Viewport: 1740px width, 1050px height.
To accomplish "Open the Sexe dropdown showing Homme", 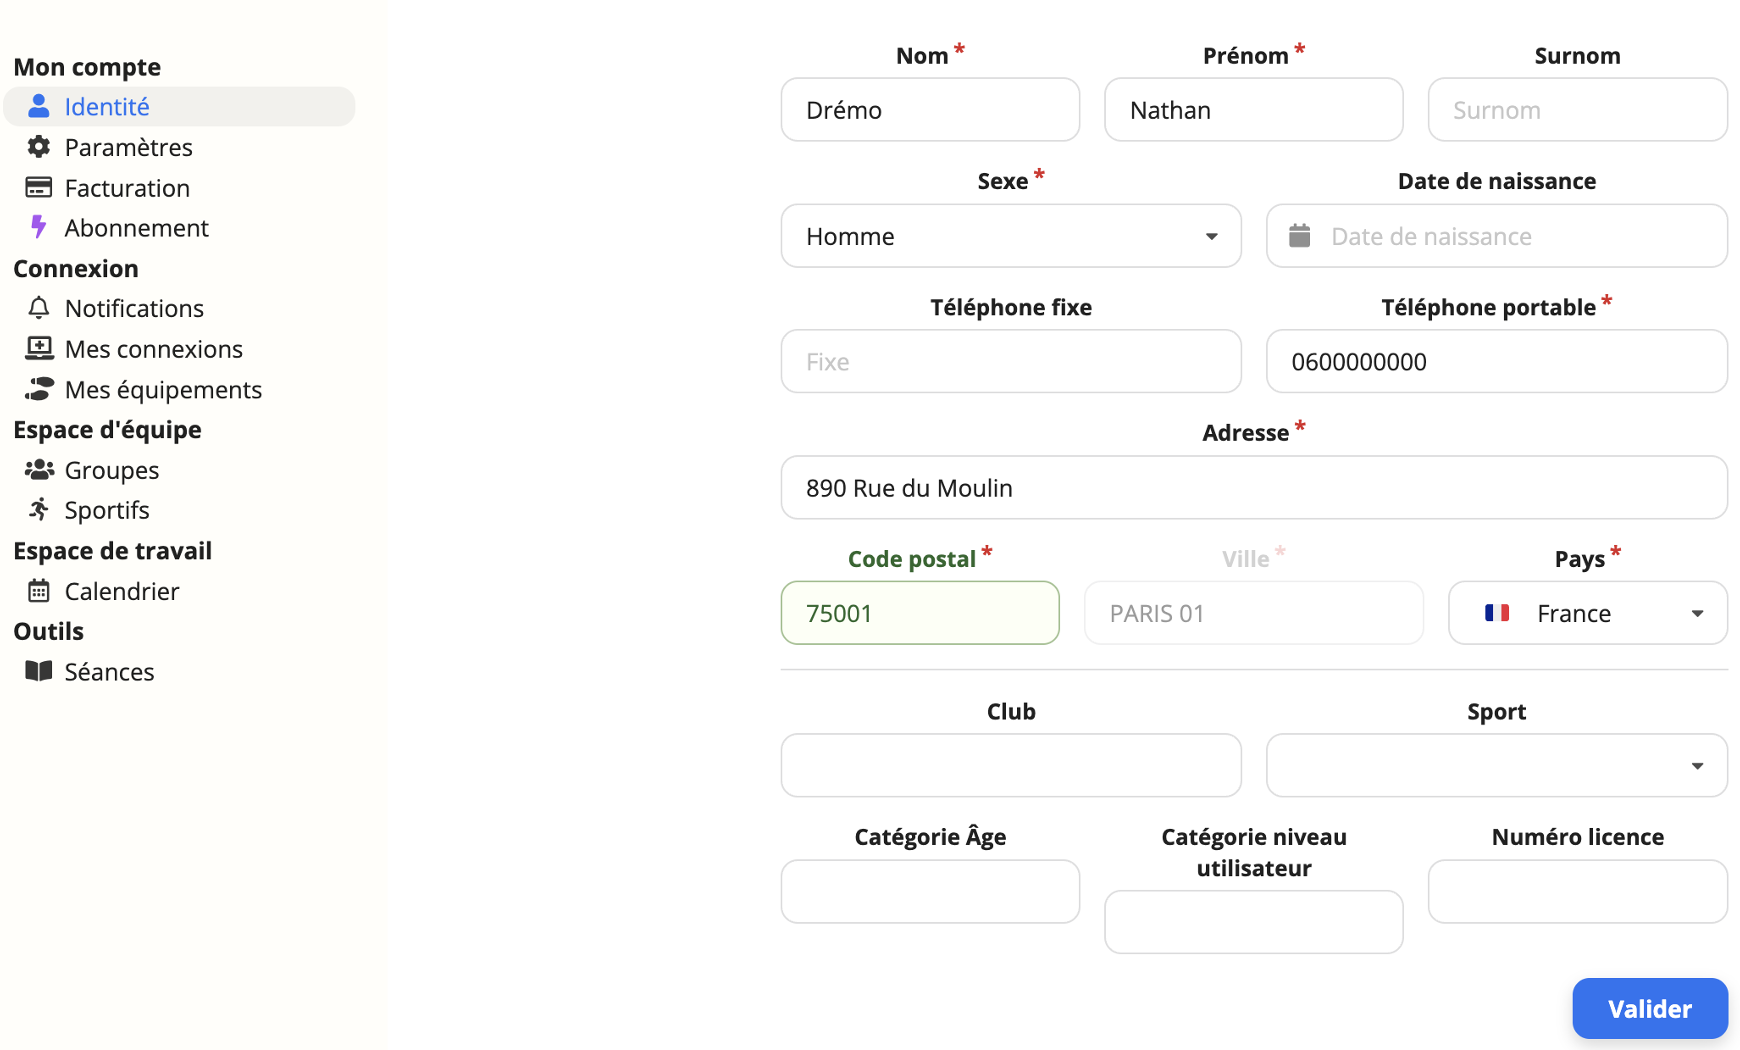I will (x=1010, y=236).
